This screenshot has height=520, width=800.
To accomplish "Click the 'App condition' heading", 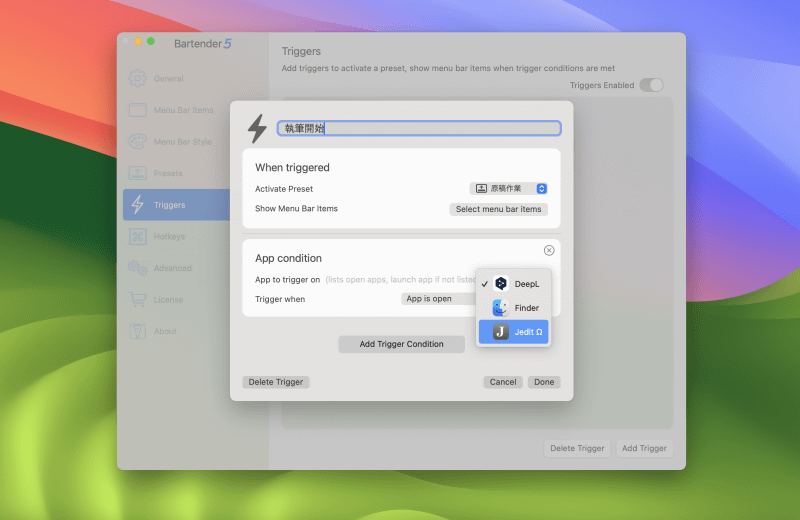I will pos(288,258).
